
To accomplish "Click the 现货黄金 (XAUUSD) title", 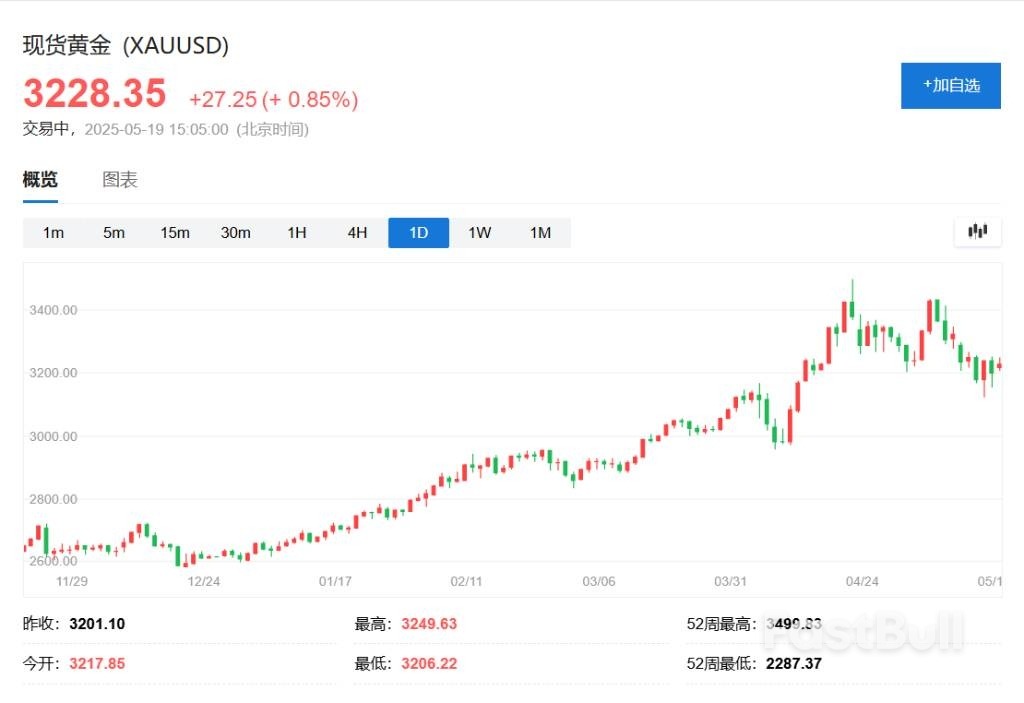I will [x=126, y=45].
